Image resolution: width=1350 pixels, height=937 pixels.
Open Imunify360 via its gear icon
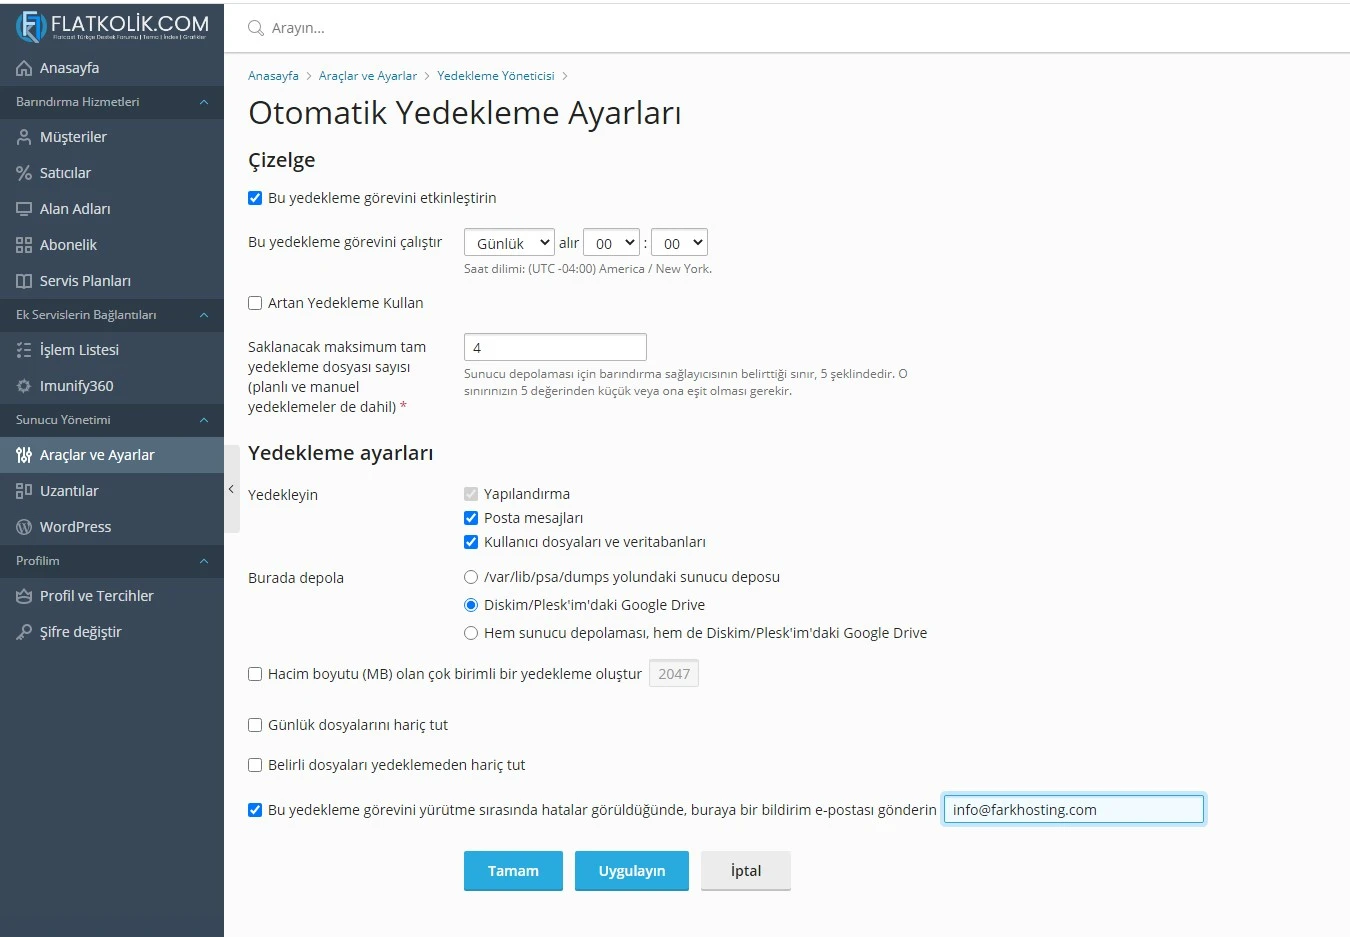pos(23,385)
